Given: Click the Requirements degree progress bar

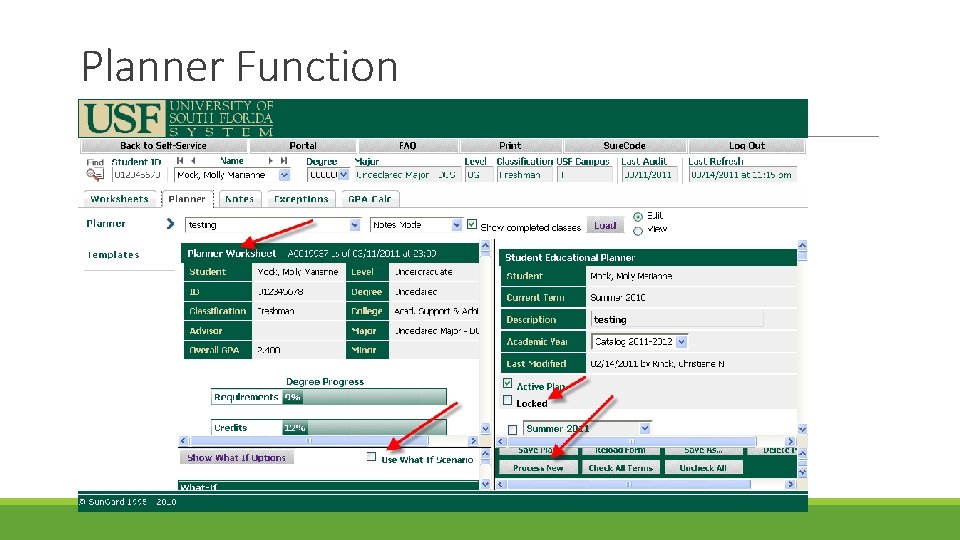Looking at the screenshot, I should click(x=329, y=397).
